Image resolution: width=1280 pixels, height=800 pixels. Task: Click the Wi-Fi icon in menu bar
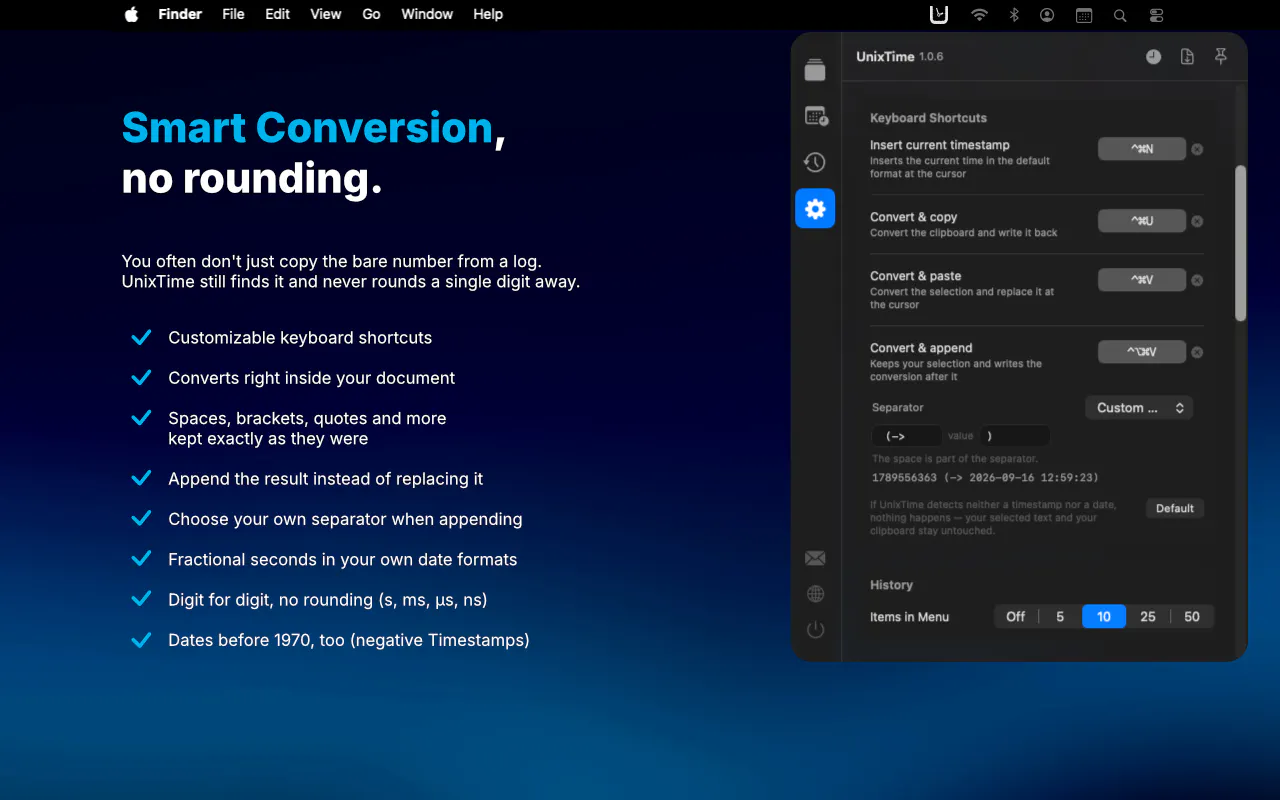click(979, 15)
